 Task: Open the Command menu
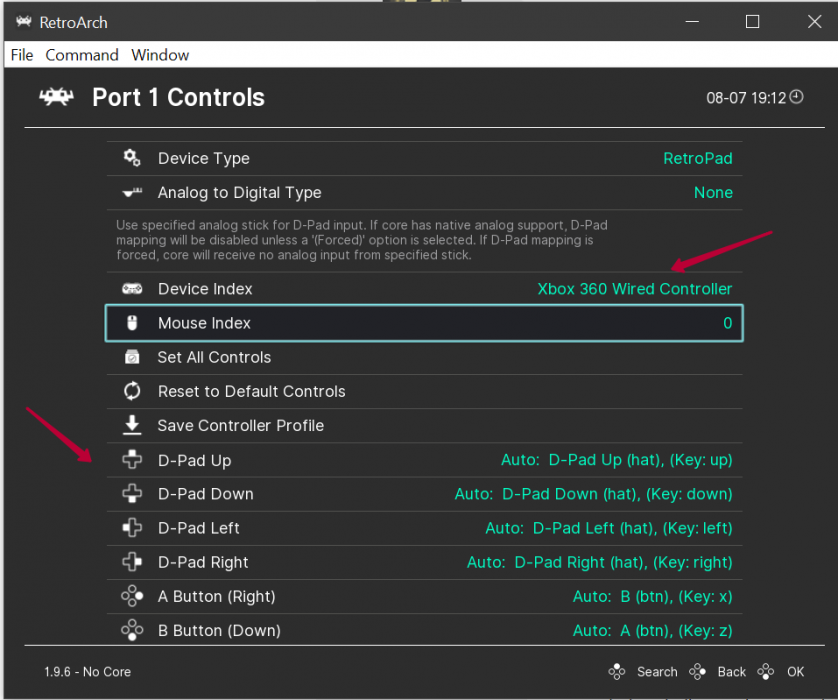82,55
